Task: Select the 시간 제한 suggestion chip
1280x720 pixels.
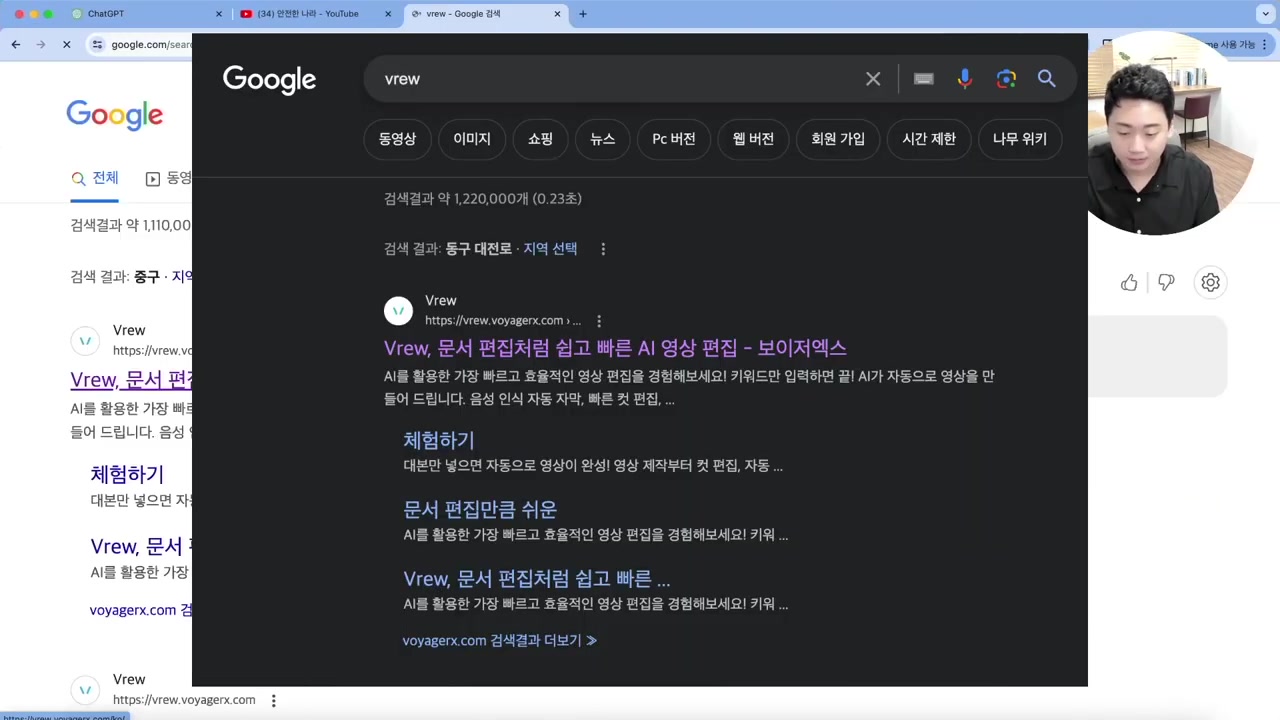Action: [929, 139]
